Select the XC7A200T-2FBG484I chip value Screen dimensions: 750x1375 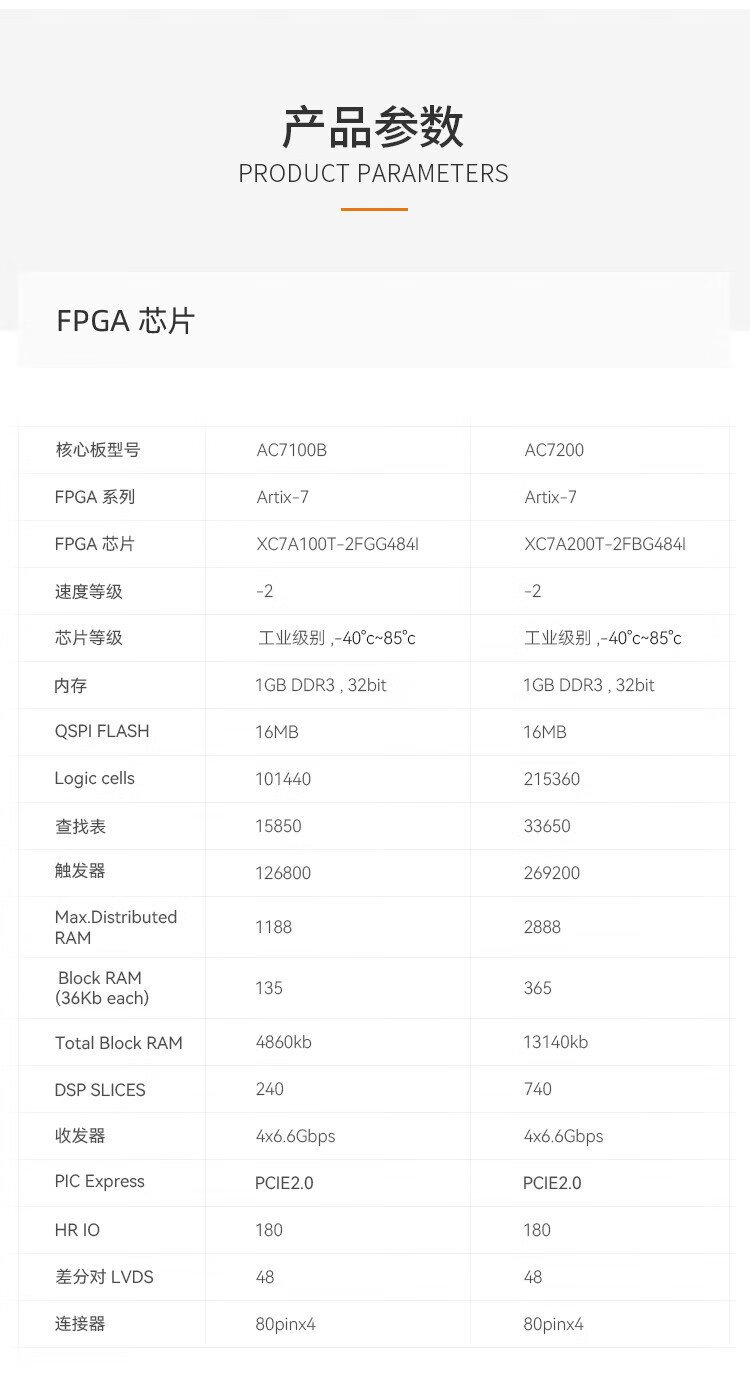pyautogui.click(x=605, y=544)
